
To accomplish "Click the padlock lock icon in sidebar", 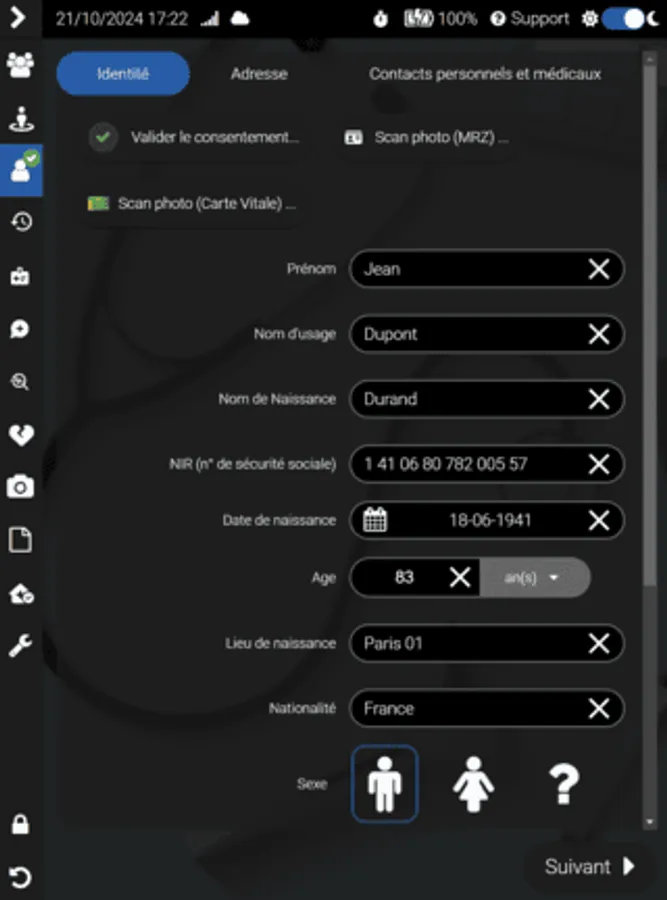I will 20,824.
